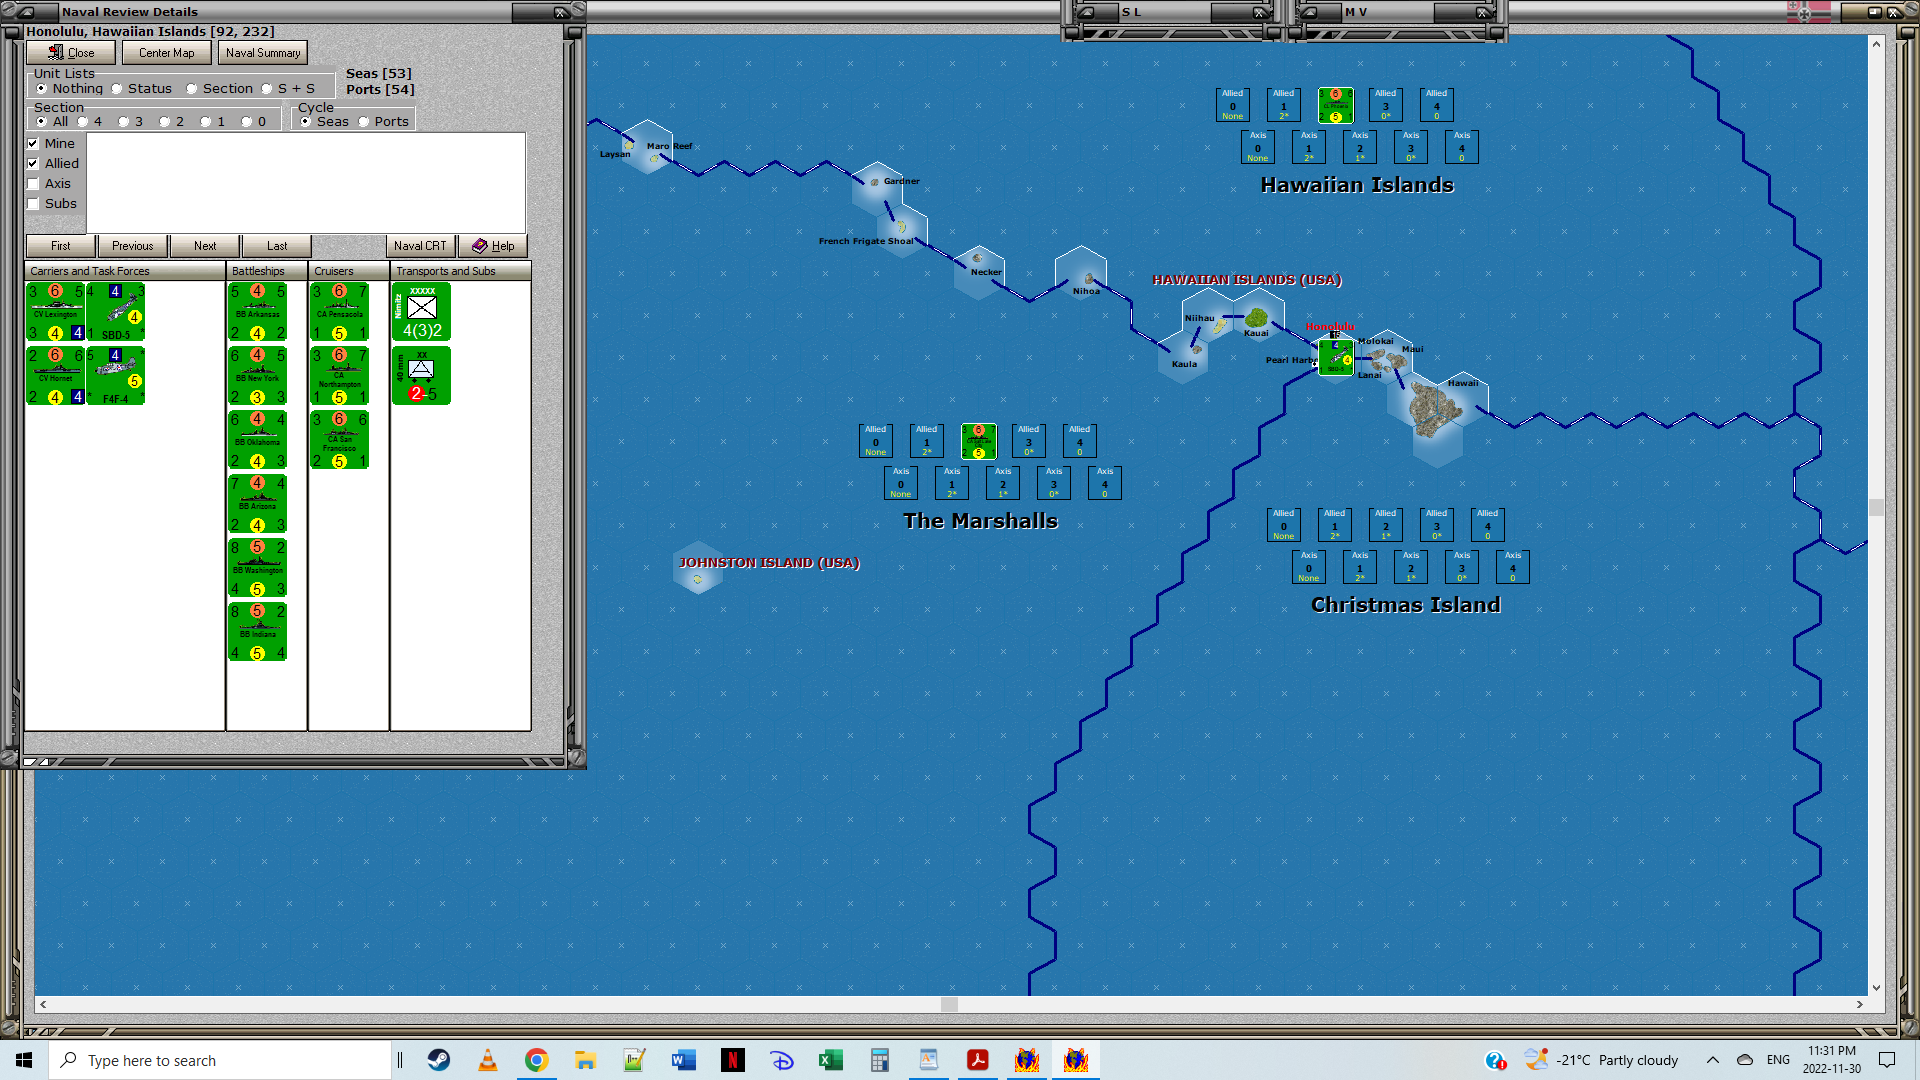Toggle the Subs checkbox
Viewport: 1920px width, 1080px height.
coord(33,204)
